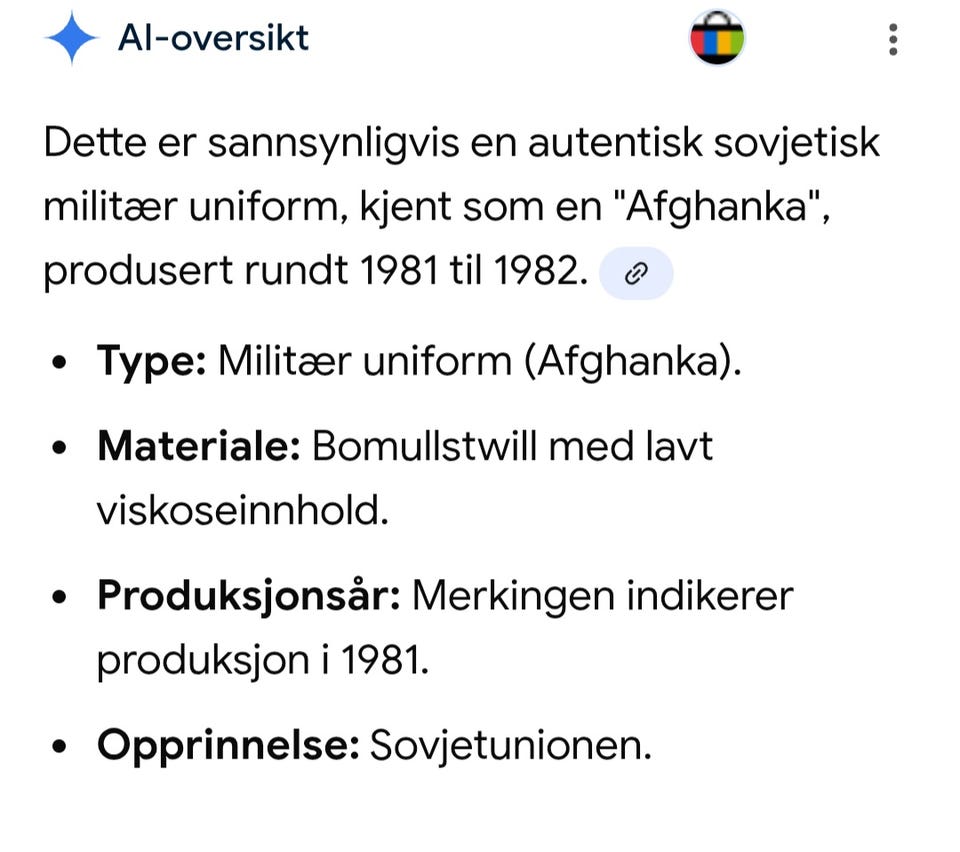Click the bold Opprinnelse: label

(x=228, y=746)
